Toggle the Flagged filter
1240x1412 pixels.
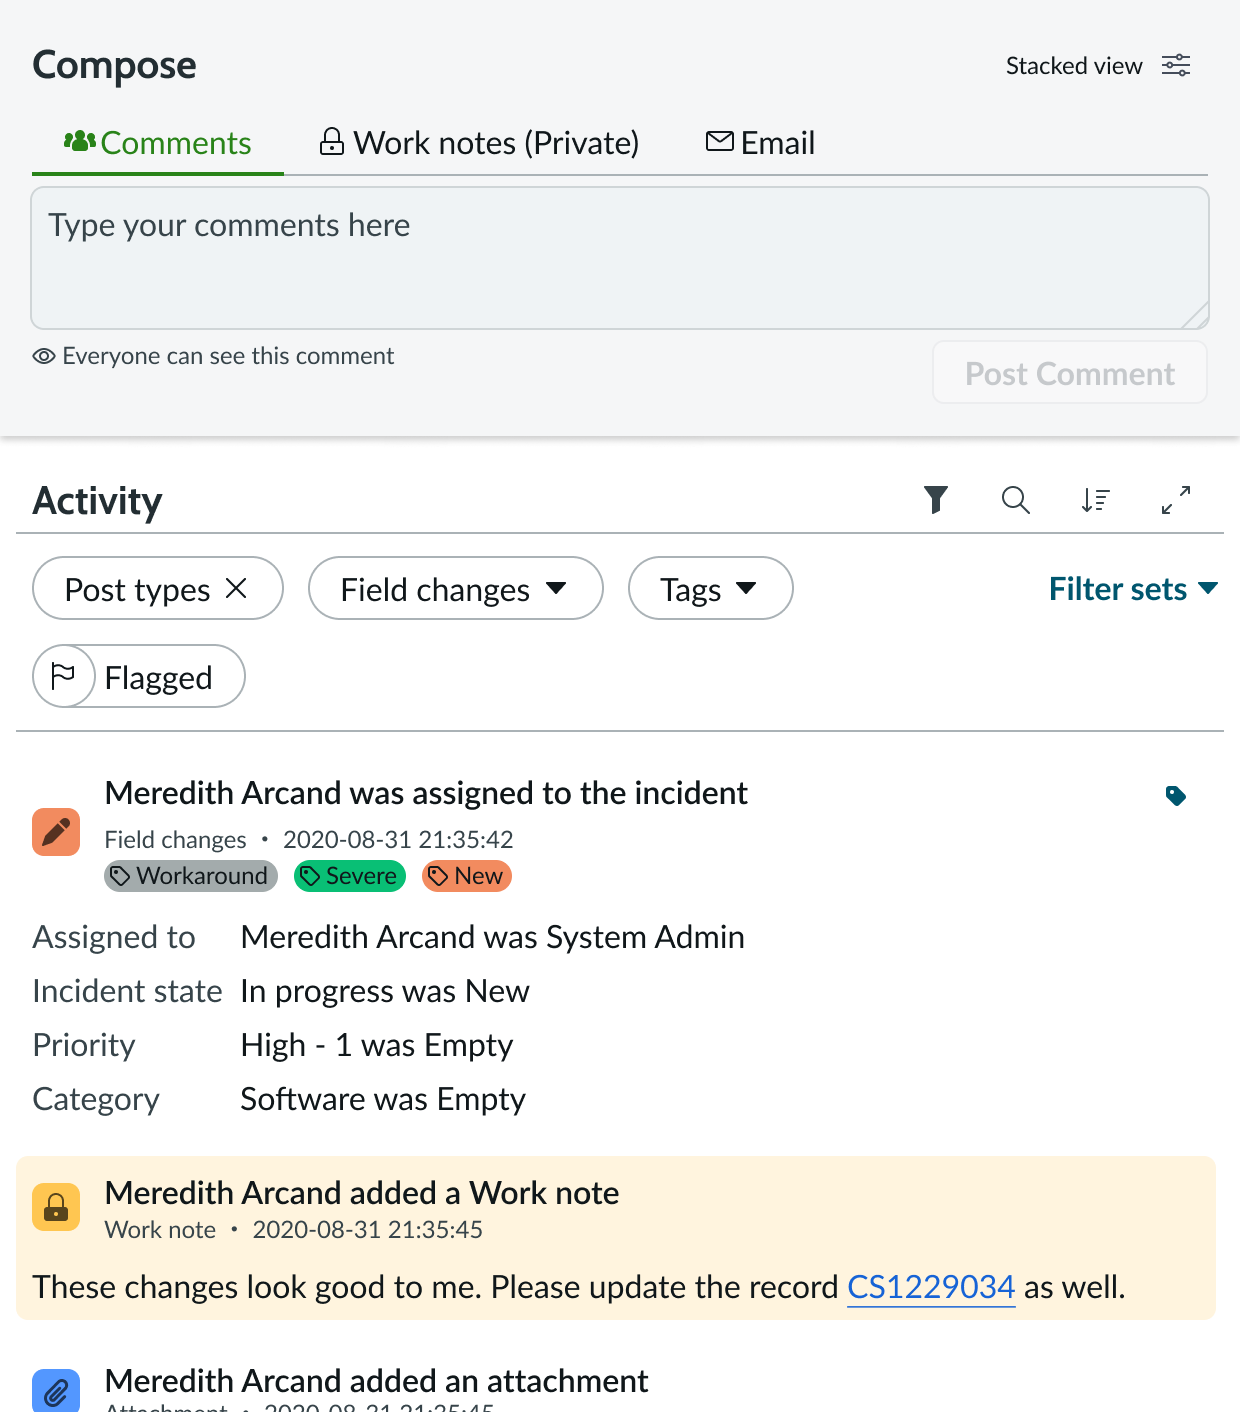coord(139,676)
